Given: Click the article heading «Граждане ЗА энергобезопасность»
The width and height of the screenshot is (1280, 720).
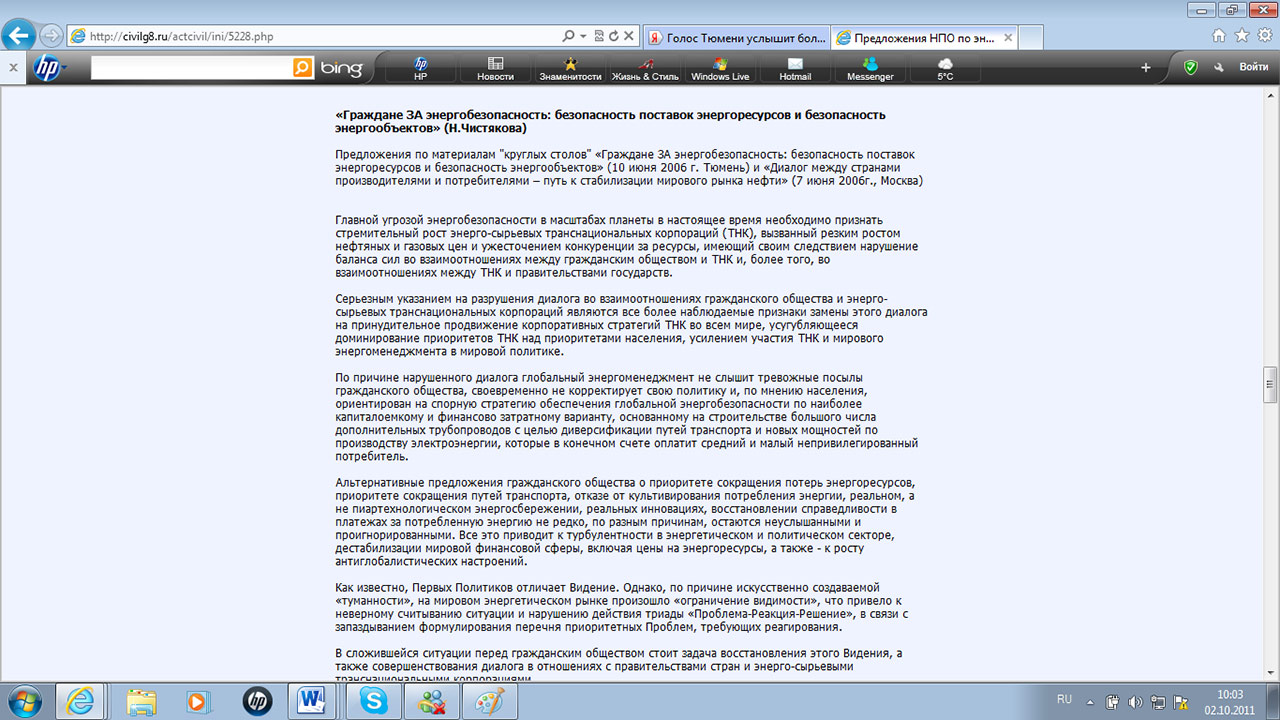Looking at the screenshot, I should click(x=610, y=121).
